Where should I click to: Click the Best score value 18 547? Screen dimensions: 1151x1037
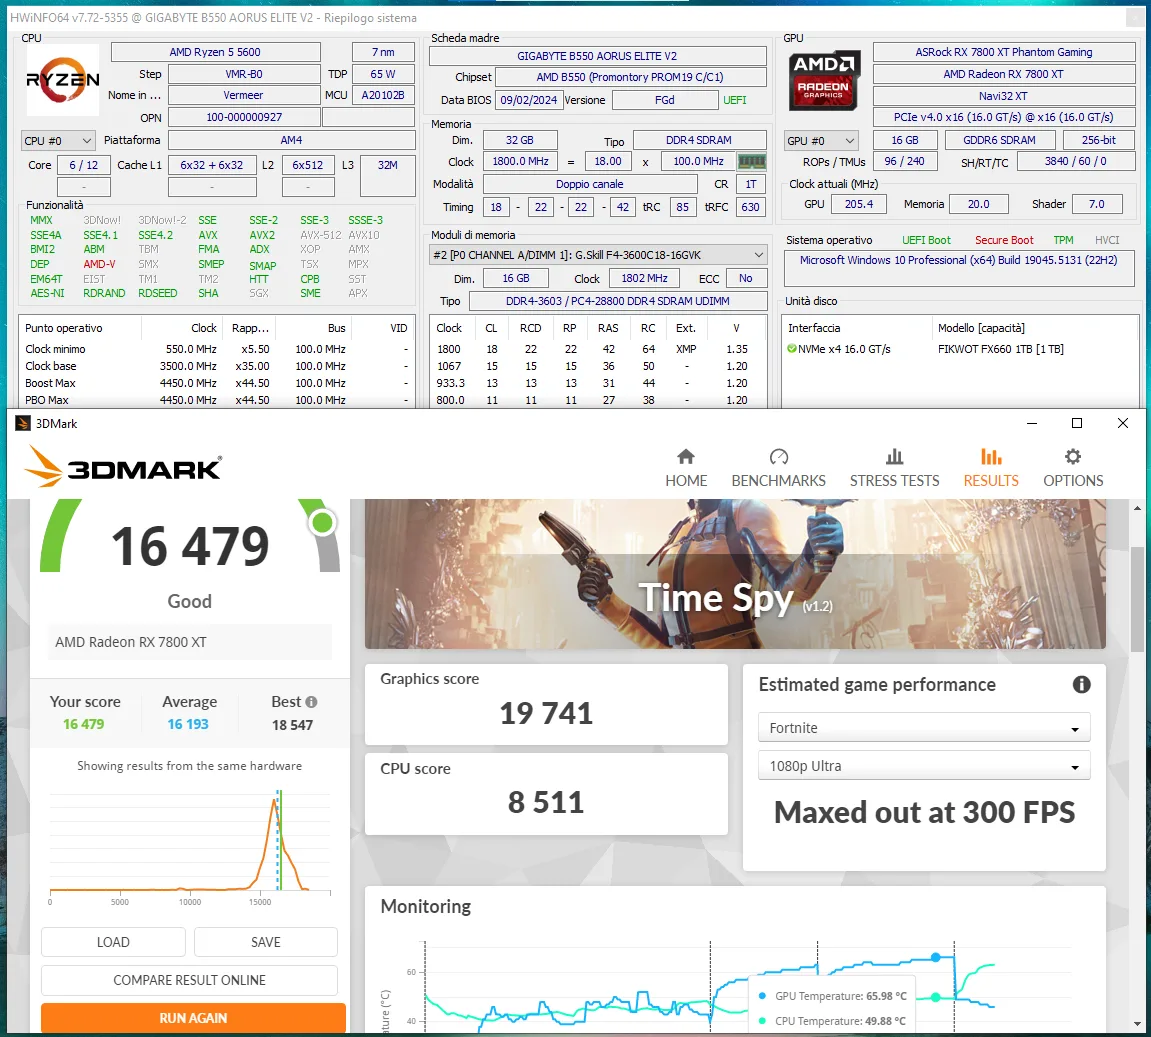(x=292, y=725)
